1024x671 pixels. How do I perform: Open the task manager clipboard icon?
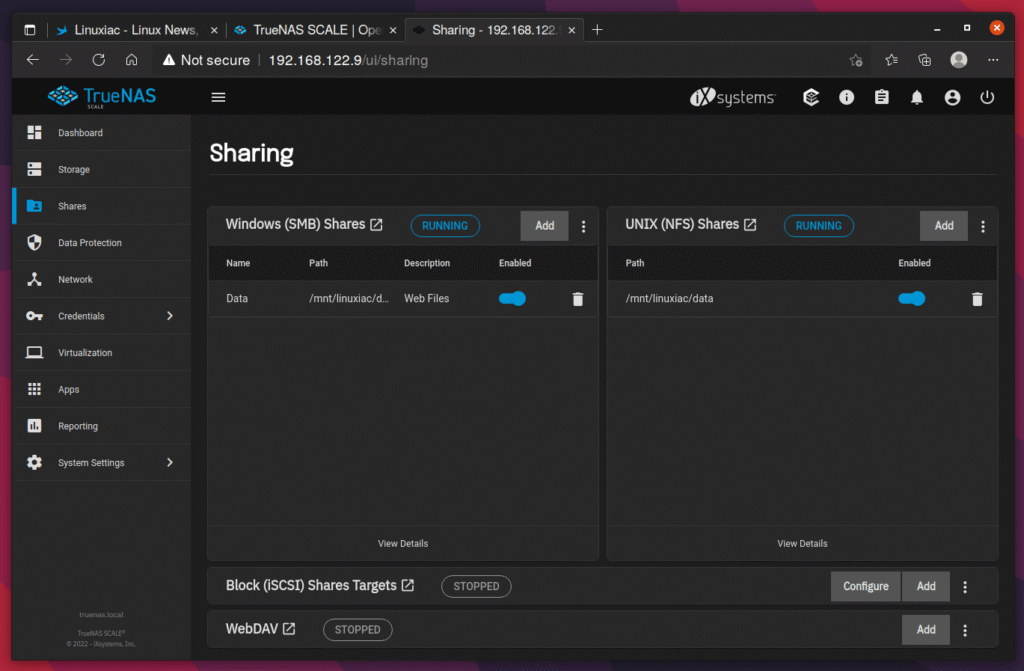(x=881, y=97)
